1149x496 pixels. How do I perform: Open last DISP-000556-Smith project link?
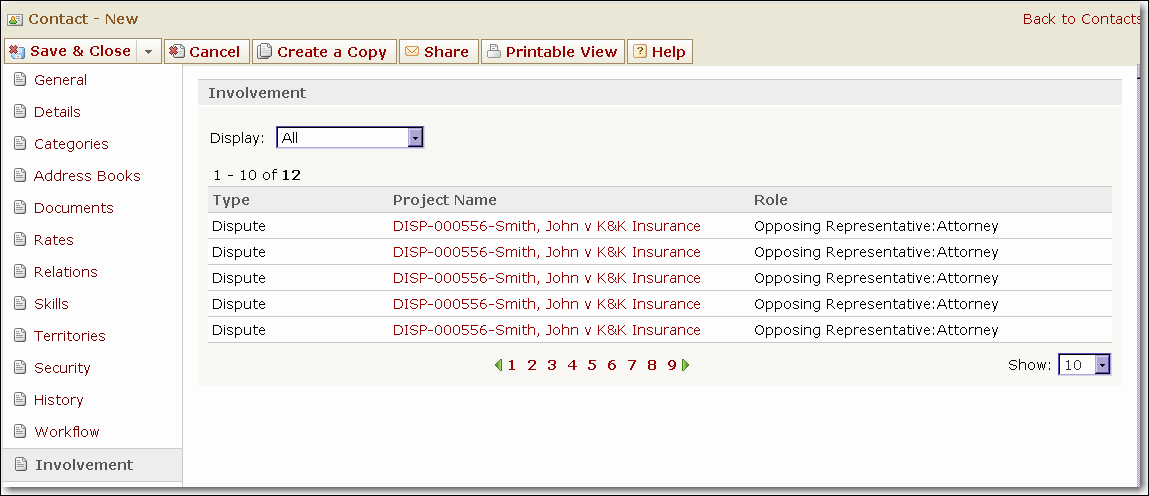click(x=547, y=330)
